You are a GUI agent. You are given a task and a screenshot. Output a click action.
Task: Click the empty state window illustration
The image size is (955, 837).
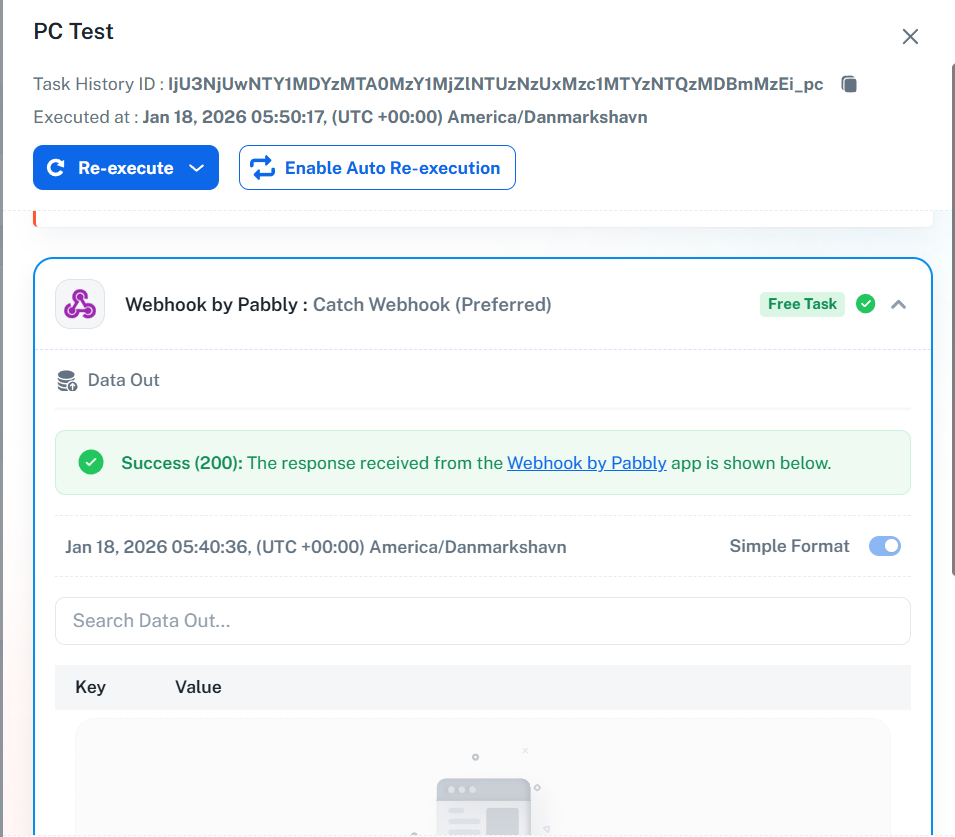tap(484, 806)
